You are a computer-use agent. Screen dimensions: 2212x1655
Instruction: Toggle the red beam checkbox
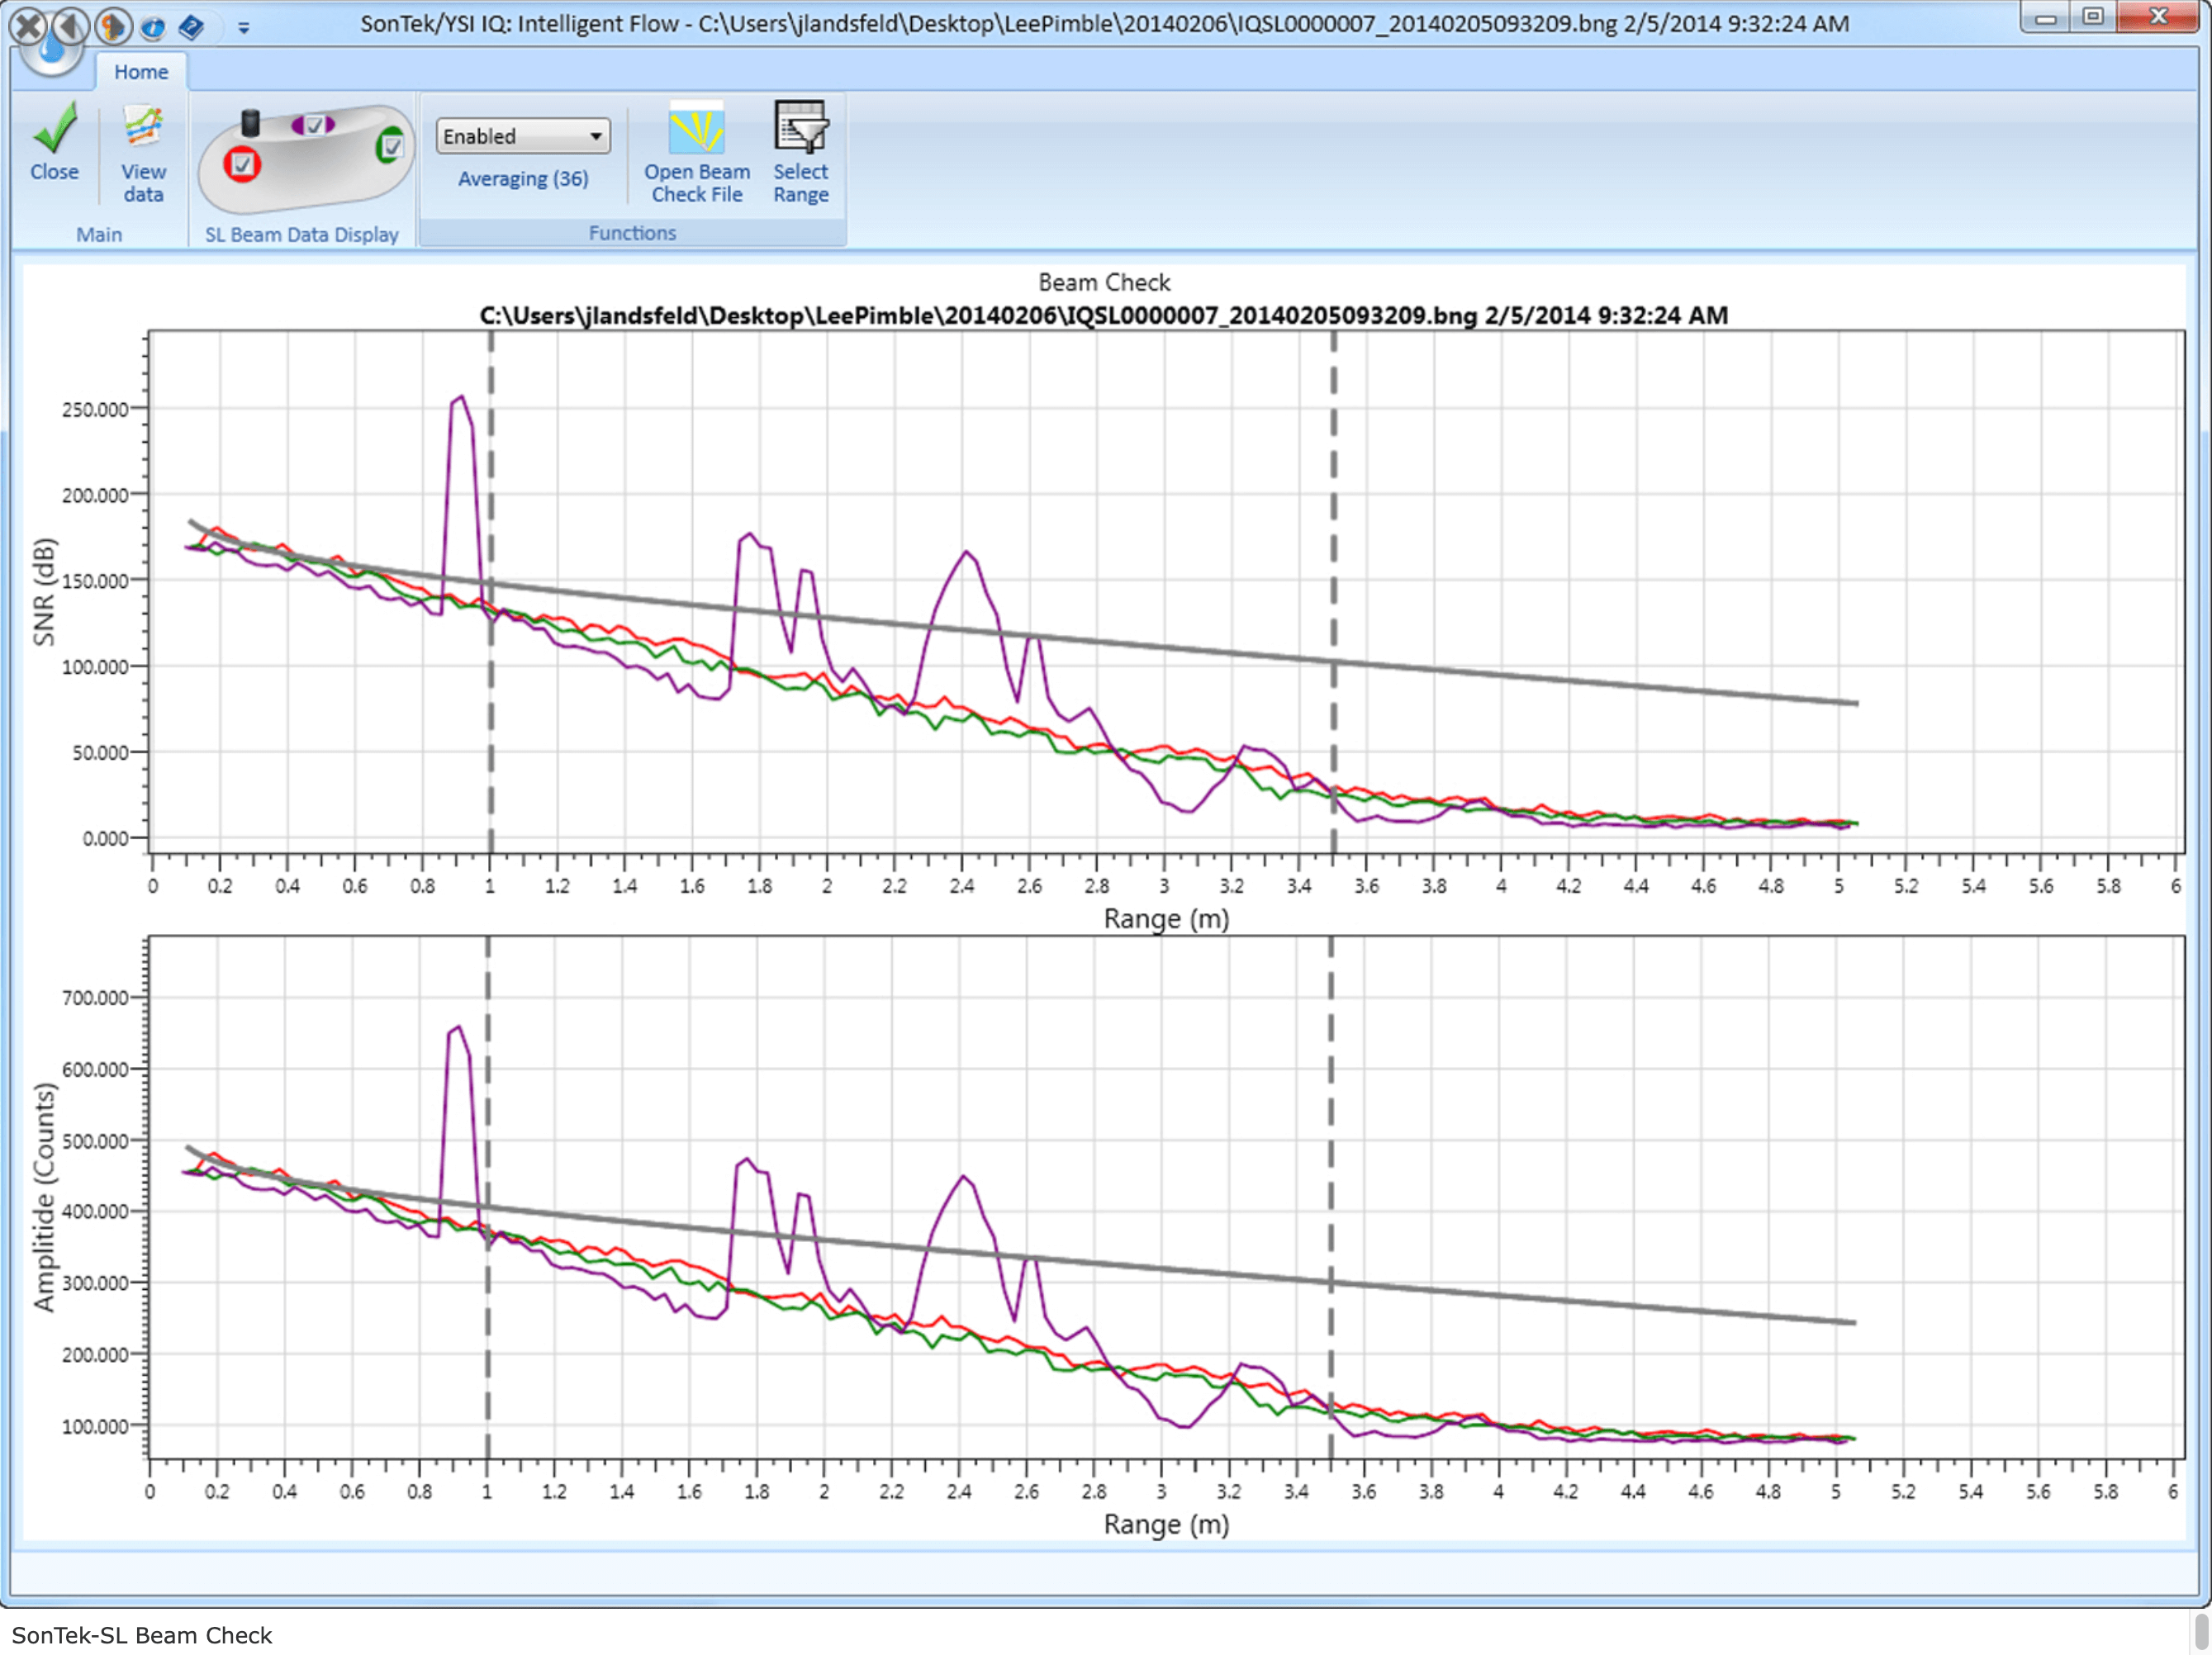[x=242, y=165]
